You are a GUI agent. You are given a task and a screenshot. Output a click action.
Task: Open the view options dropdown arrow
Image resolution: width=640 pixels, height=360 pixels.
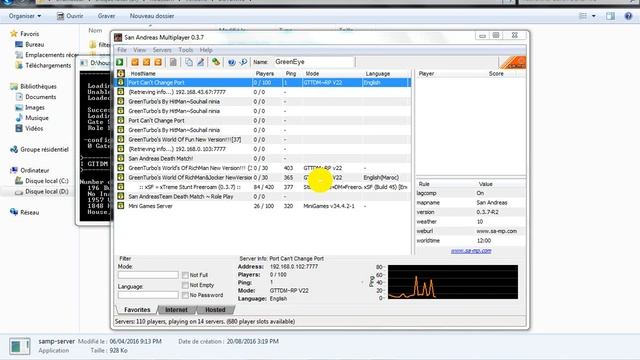pyautogui.click(x=593, y=16)
